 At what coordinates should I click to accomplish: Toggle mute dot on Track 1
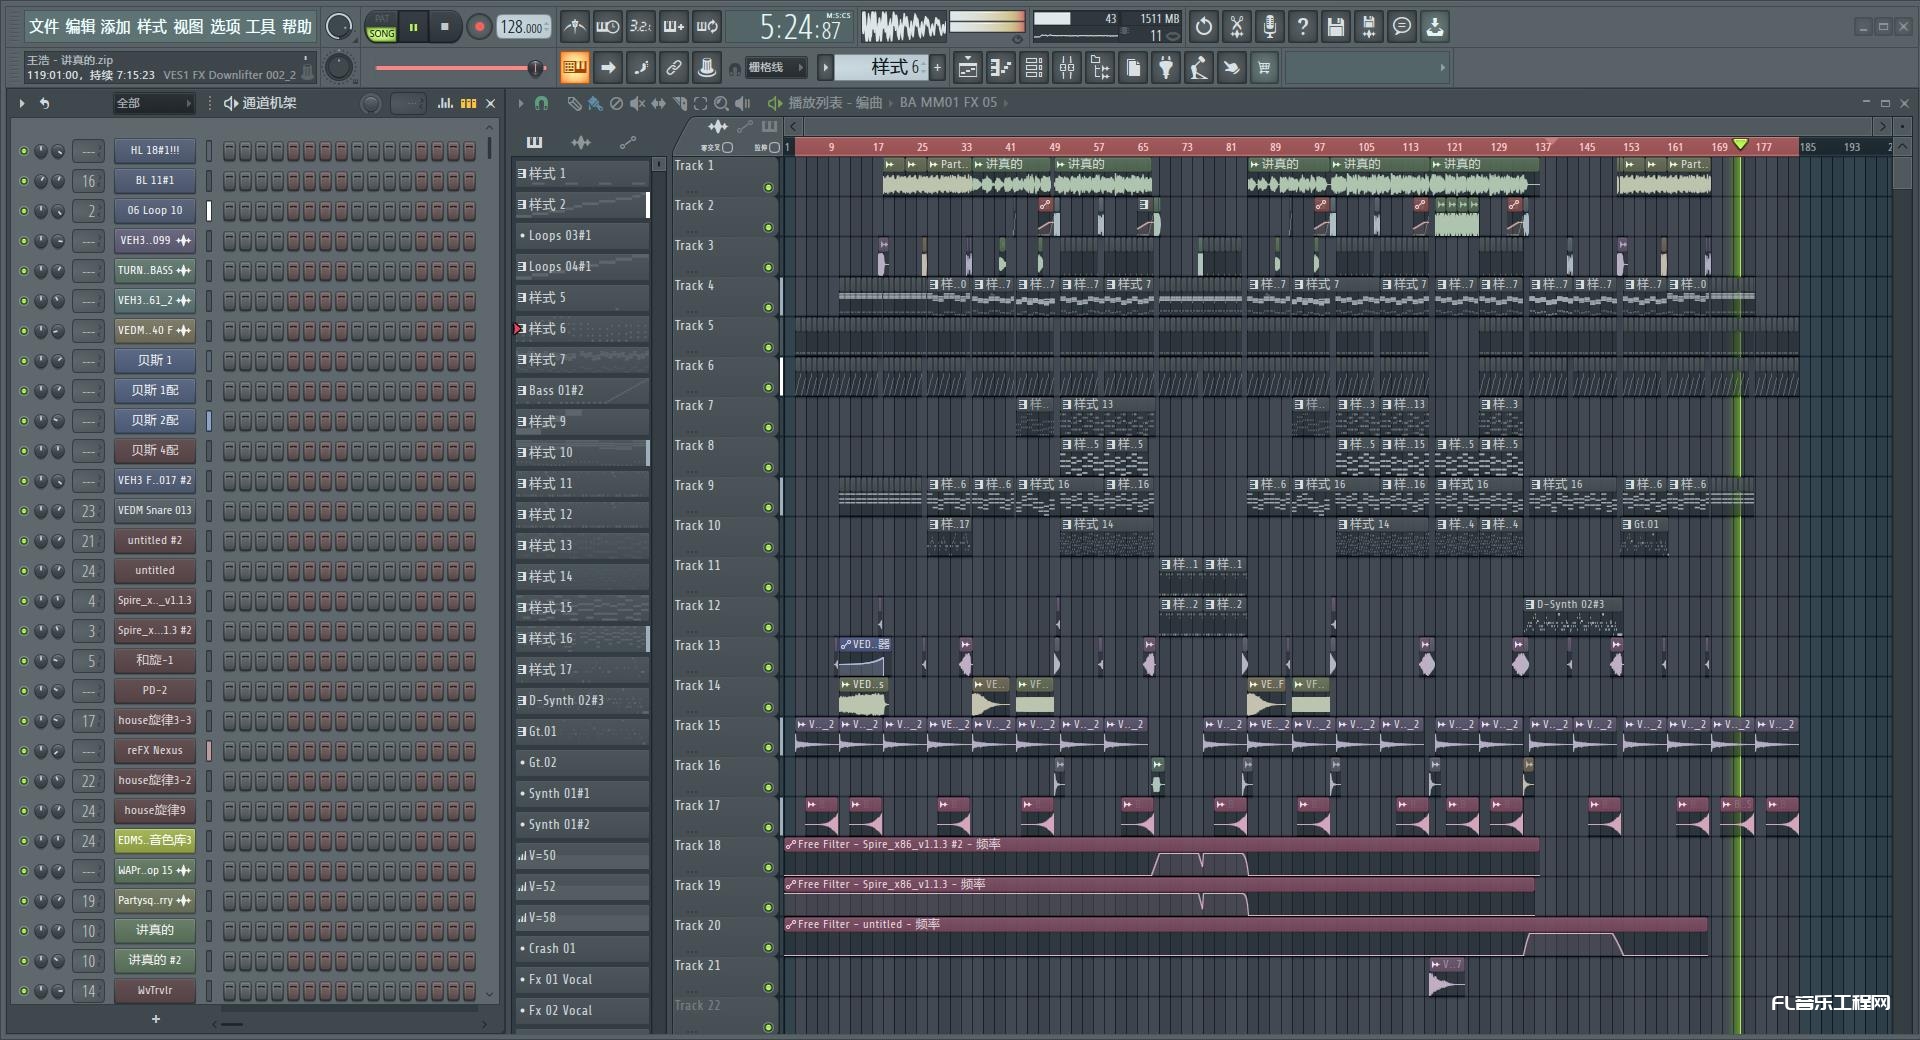pyautogui.click(x=768, y=187)
